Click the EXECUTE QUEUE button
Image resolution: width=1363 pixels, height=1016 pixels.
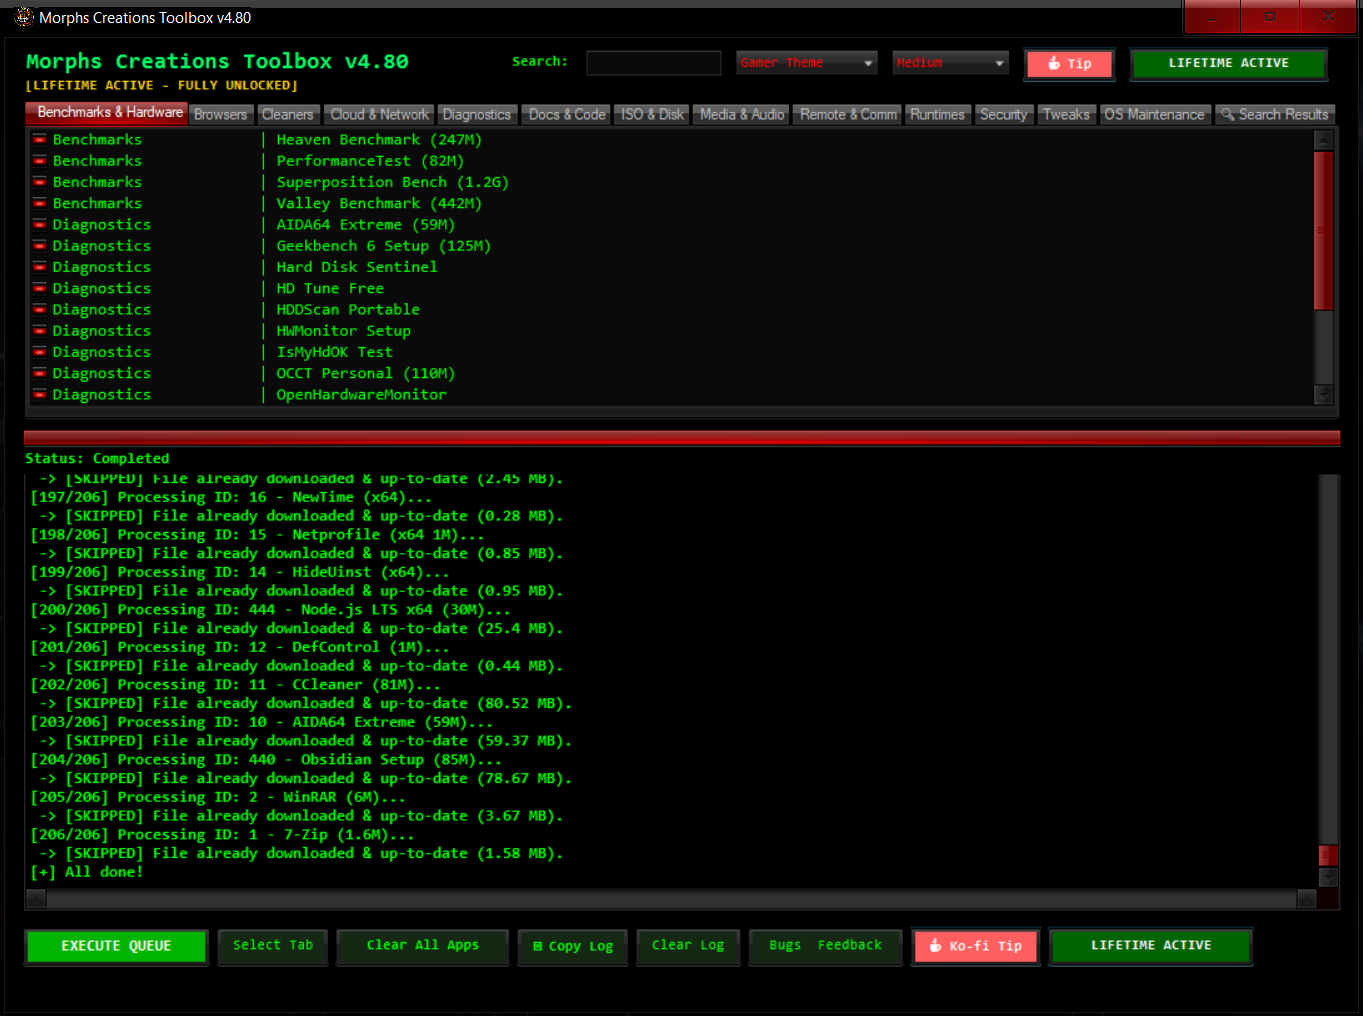click(116, 946)
